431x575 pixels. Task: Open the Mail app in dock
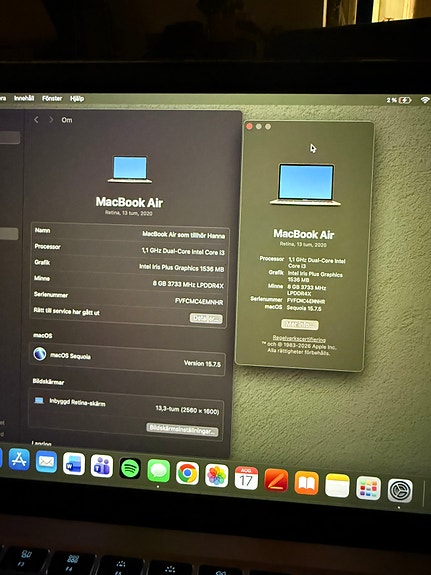point(46,462)
